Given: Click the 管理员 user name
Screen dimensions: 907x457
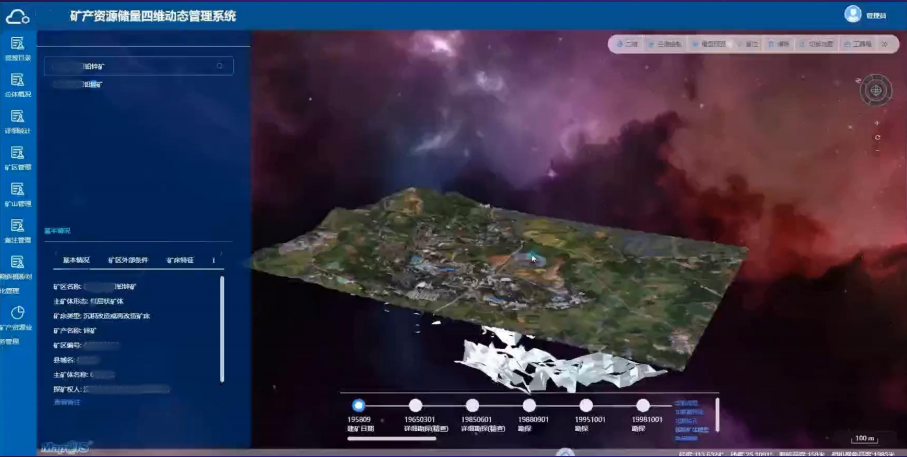Looking at the screenshot, I should (x=876, y=16).
